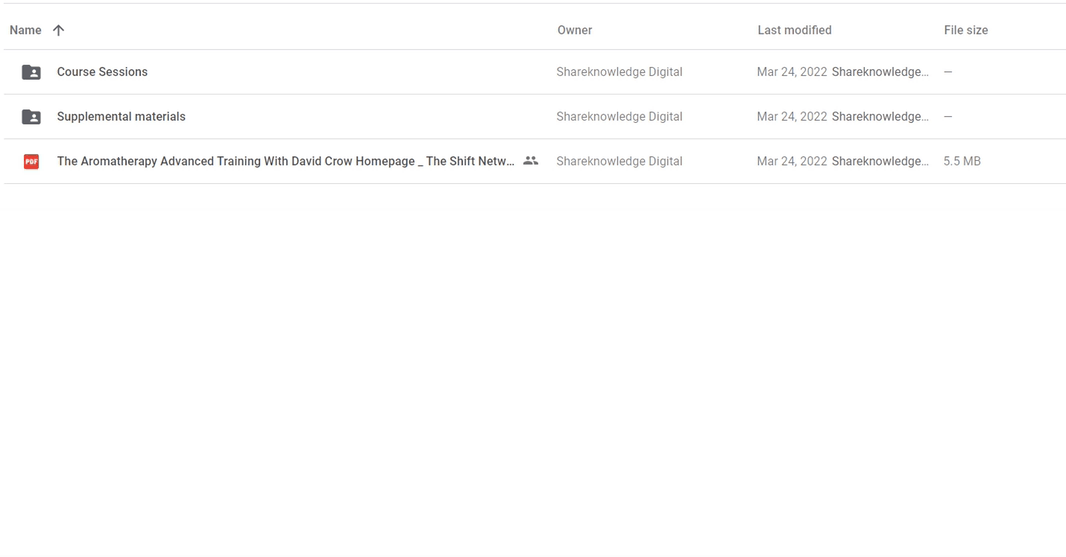Click Mar 24, 2022 date for the PDF
The image size is (1066, 557).
791,161
